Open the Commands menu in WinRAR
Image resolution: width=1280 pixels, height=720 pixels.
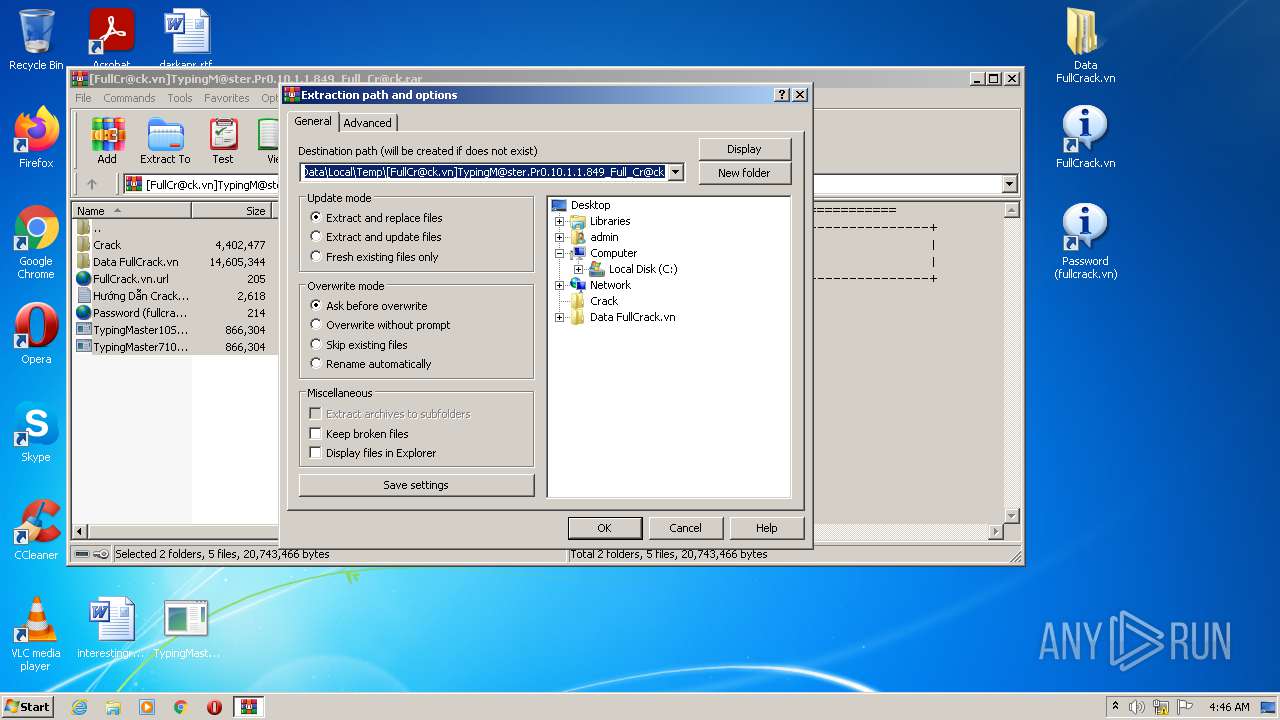129,98
